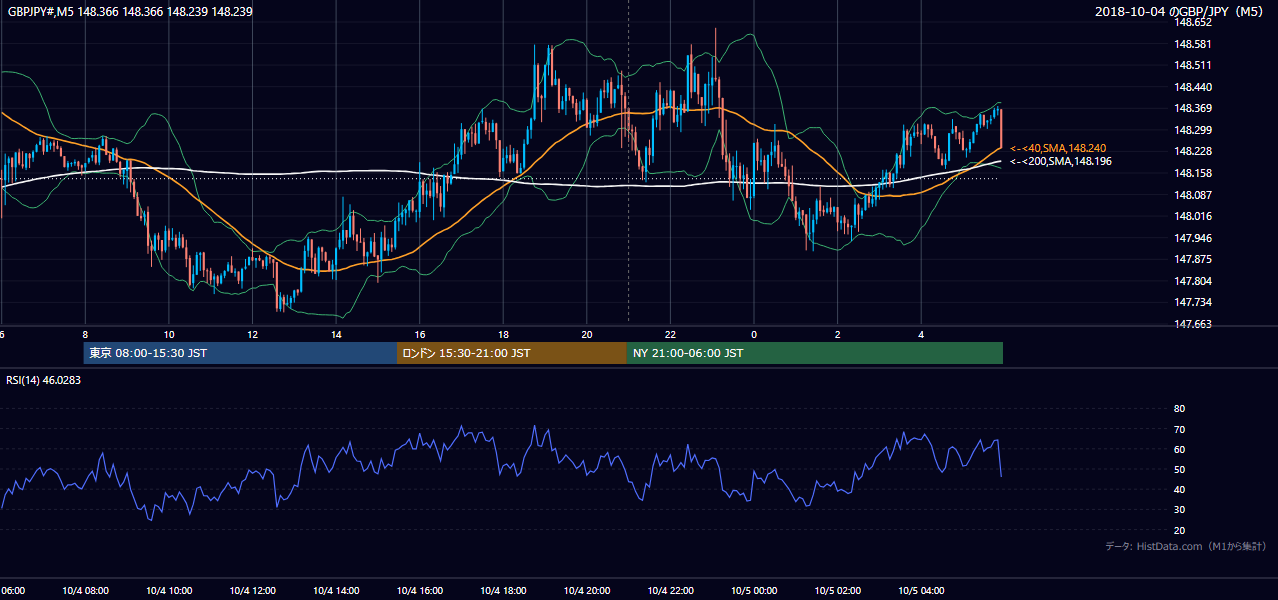This screenshot has height=600, width=1278.
Task: Click the 10/4 18:00 time axis label
Action: (503, 591)
